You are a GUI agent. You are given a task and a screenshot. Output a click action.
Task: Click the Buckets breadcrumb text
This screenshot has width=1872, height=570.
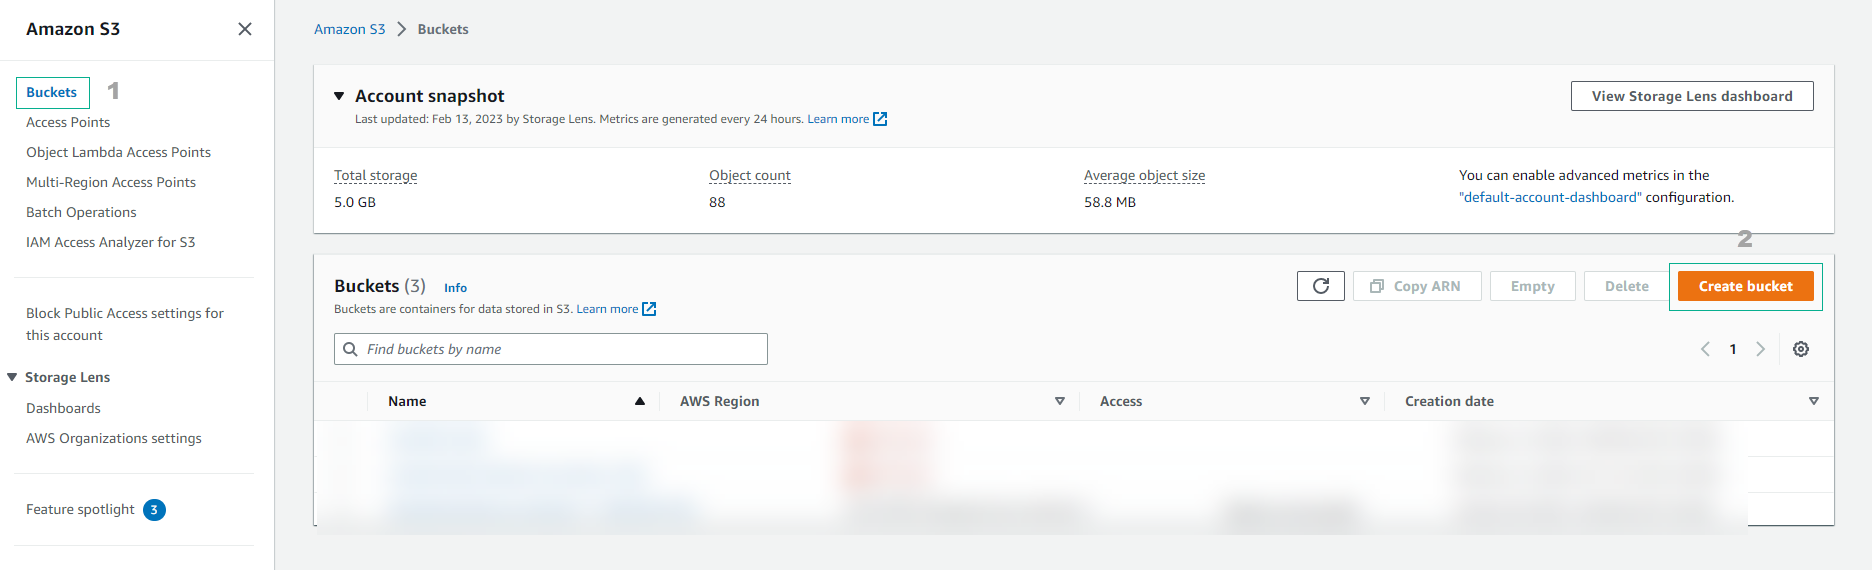point(443,29)
